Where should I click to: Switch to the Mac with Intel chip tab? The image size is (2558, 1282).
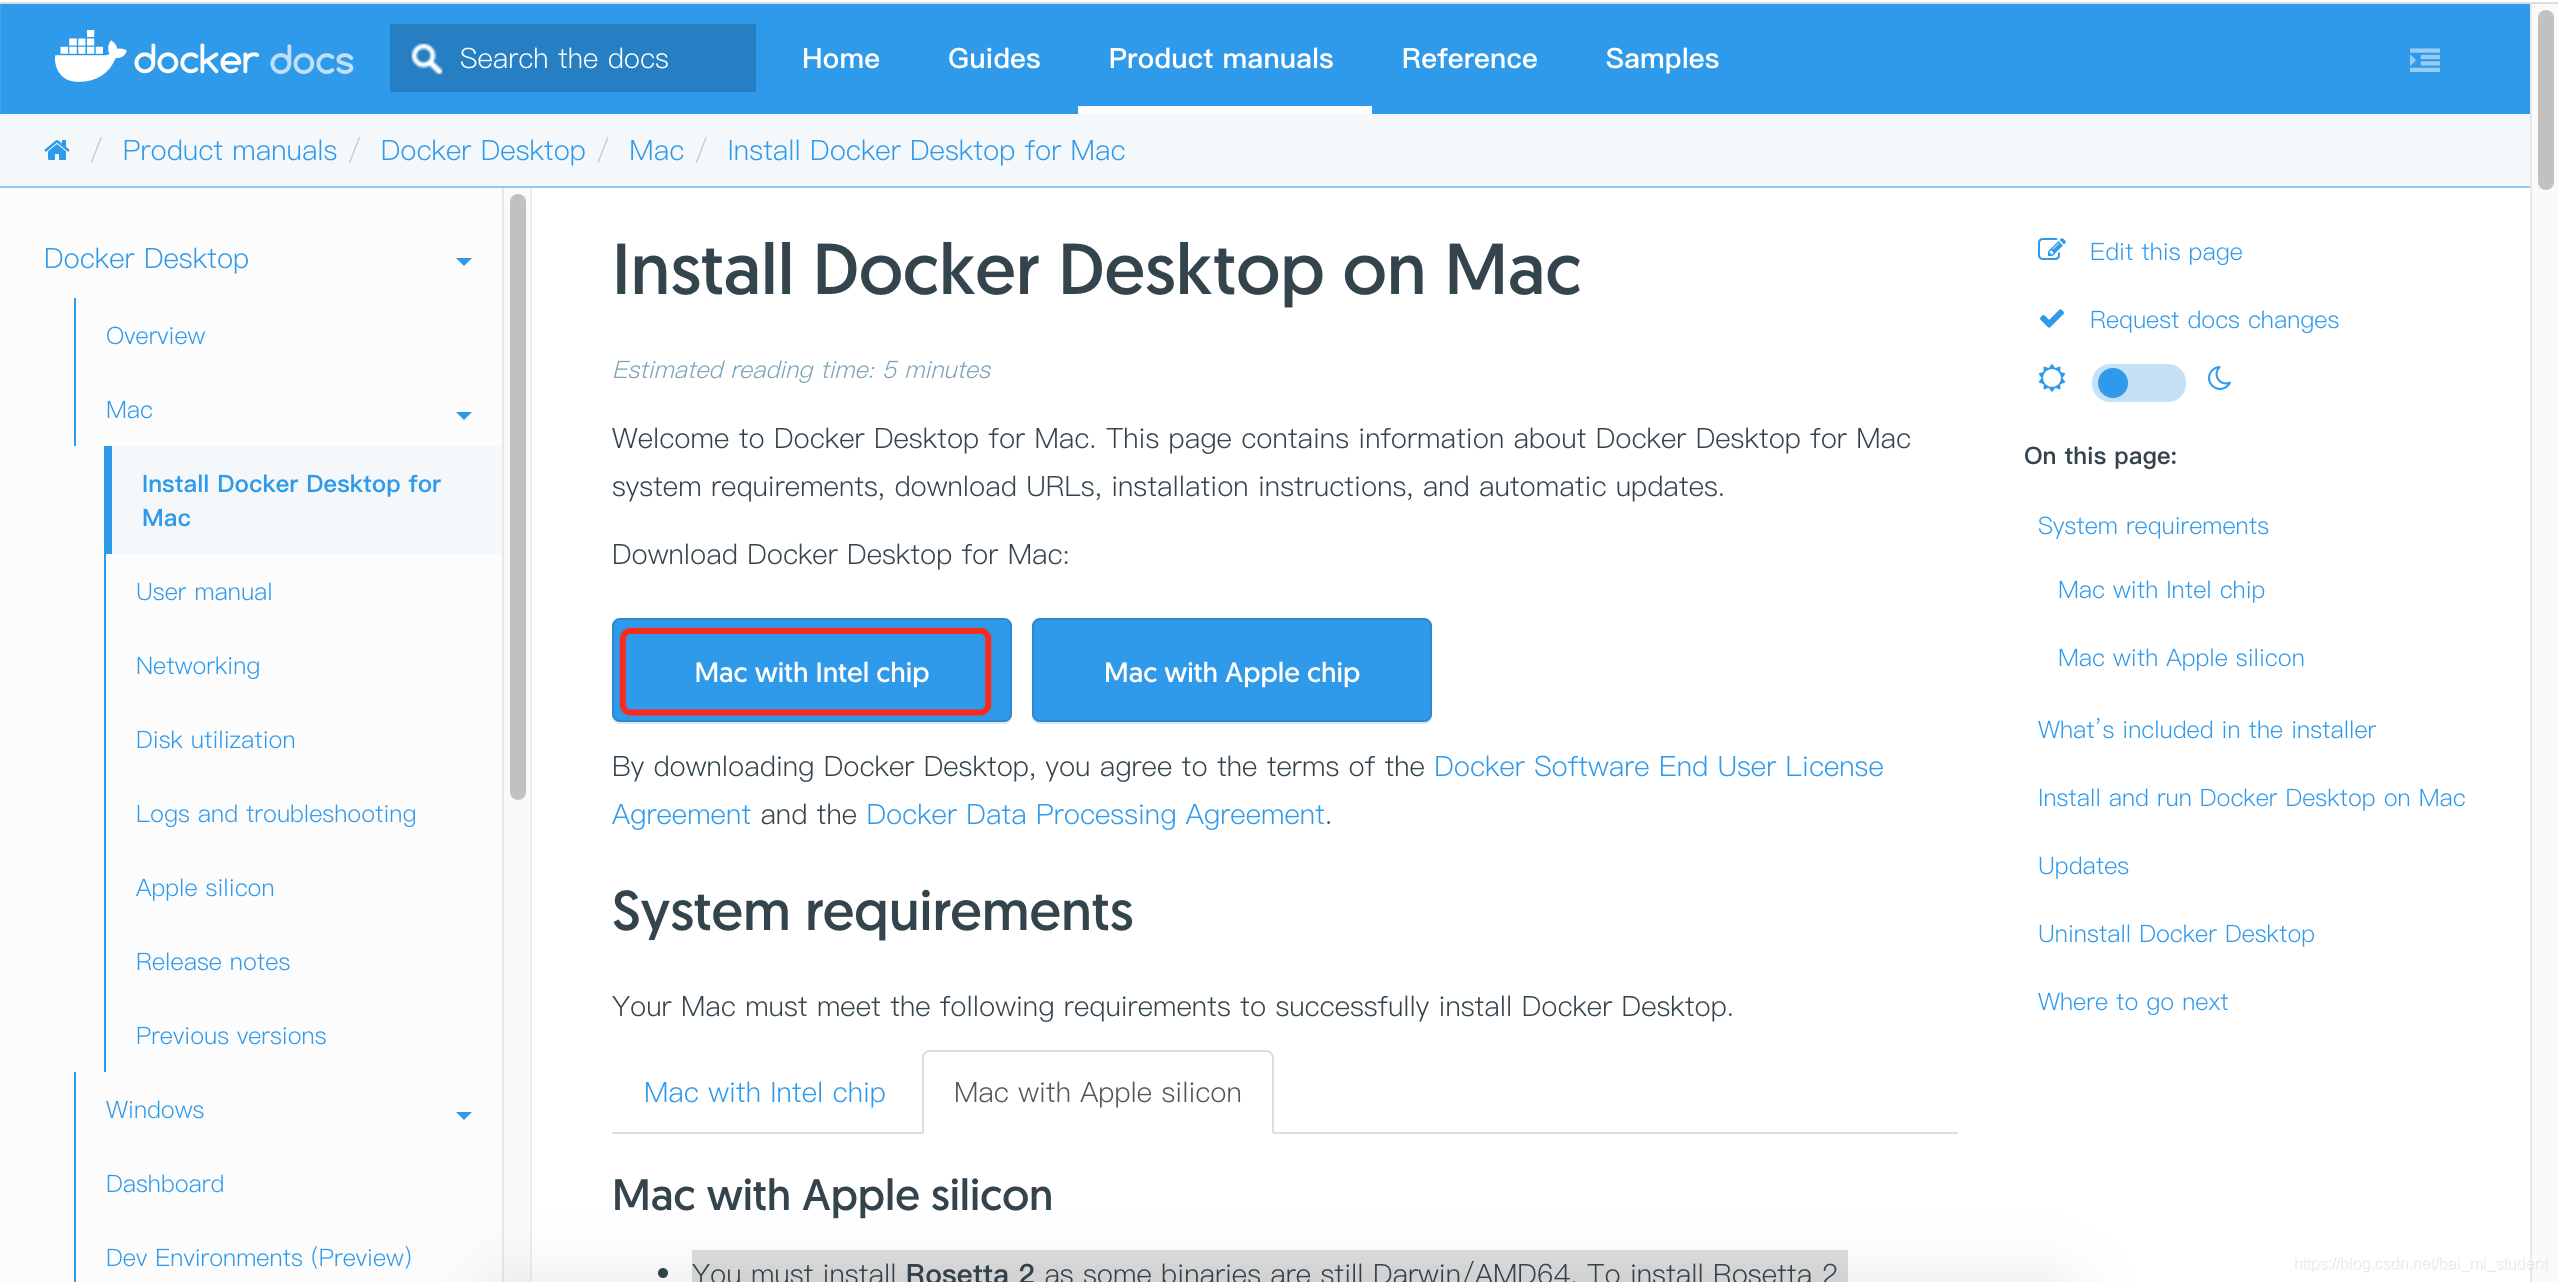(764, 1091)
